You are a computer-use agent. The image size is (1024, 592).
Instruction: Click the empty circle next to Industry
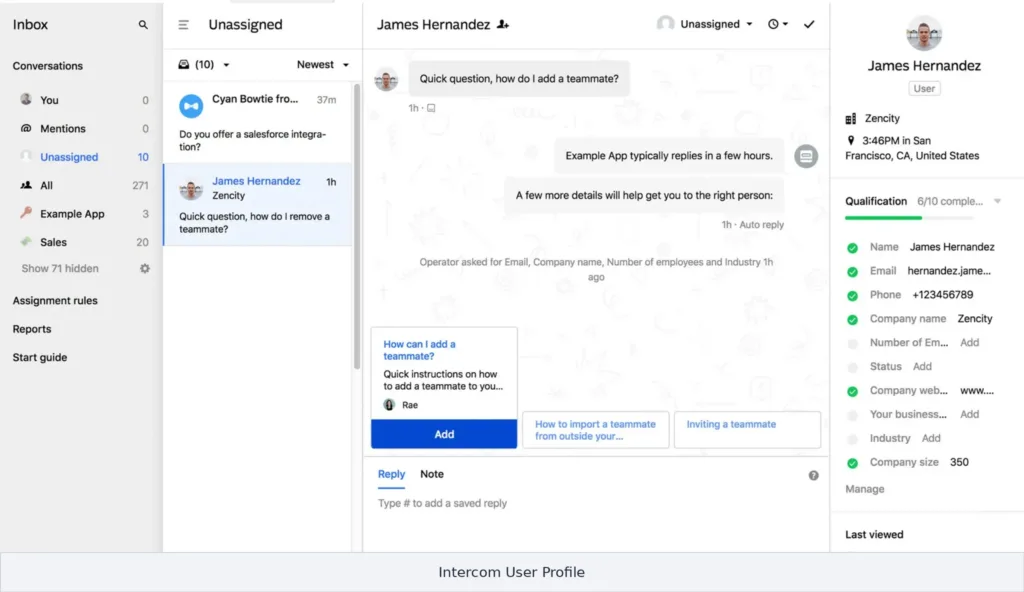point(852,439)
